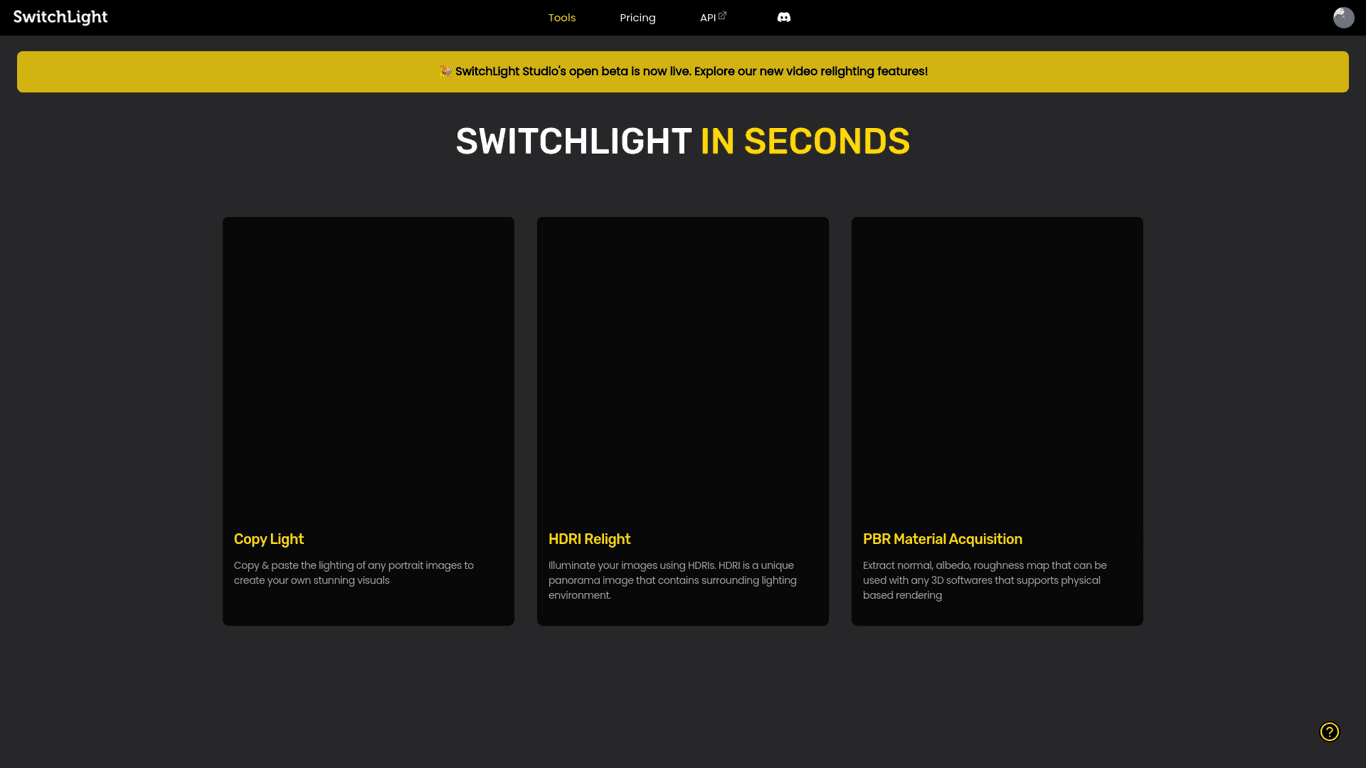
Task: Click the user avatar icon
Action: [1343, 17]
